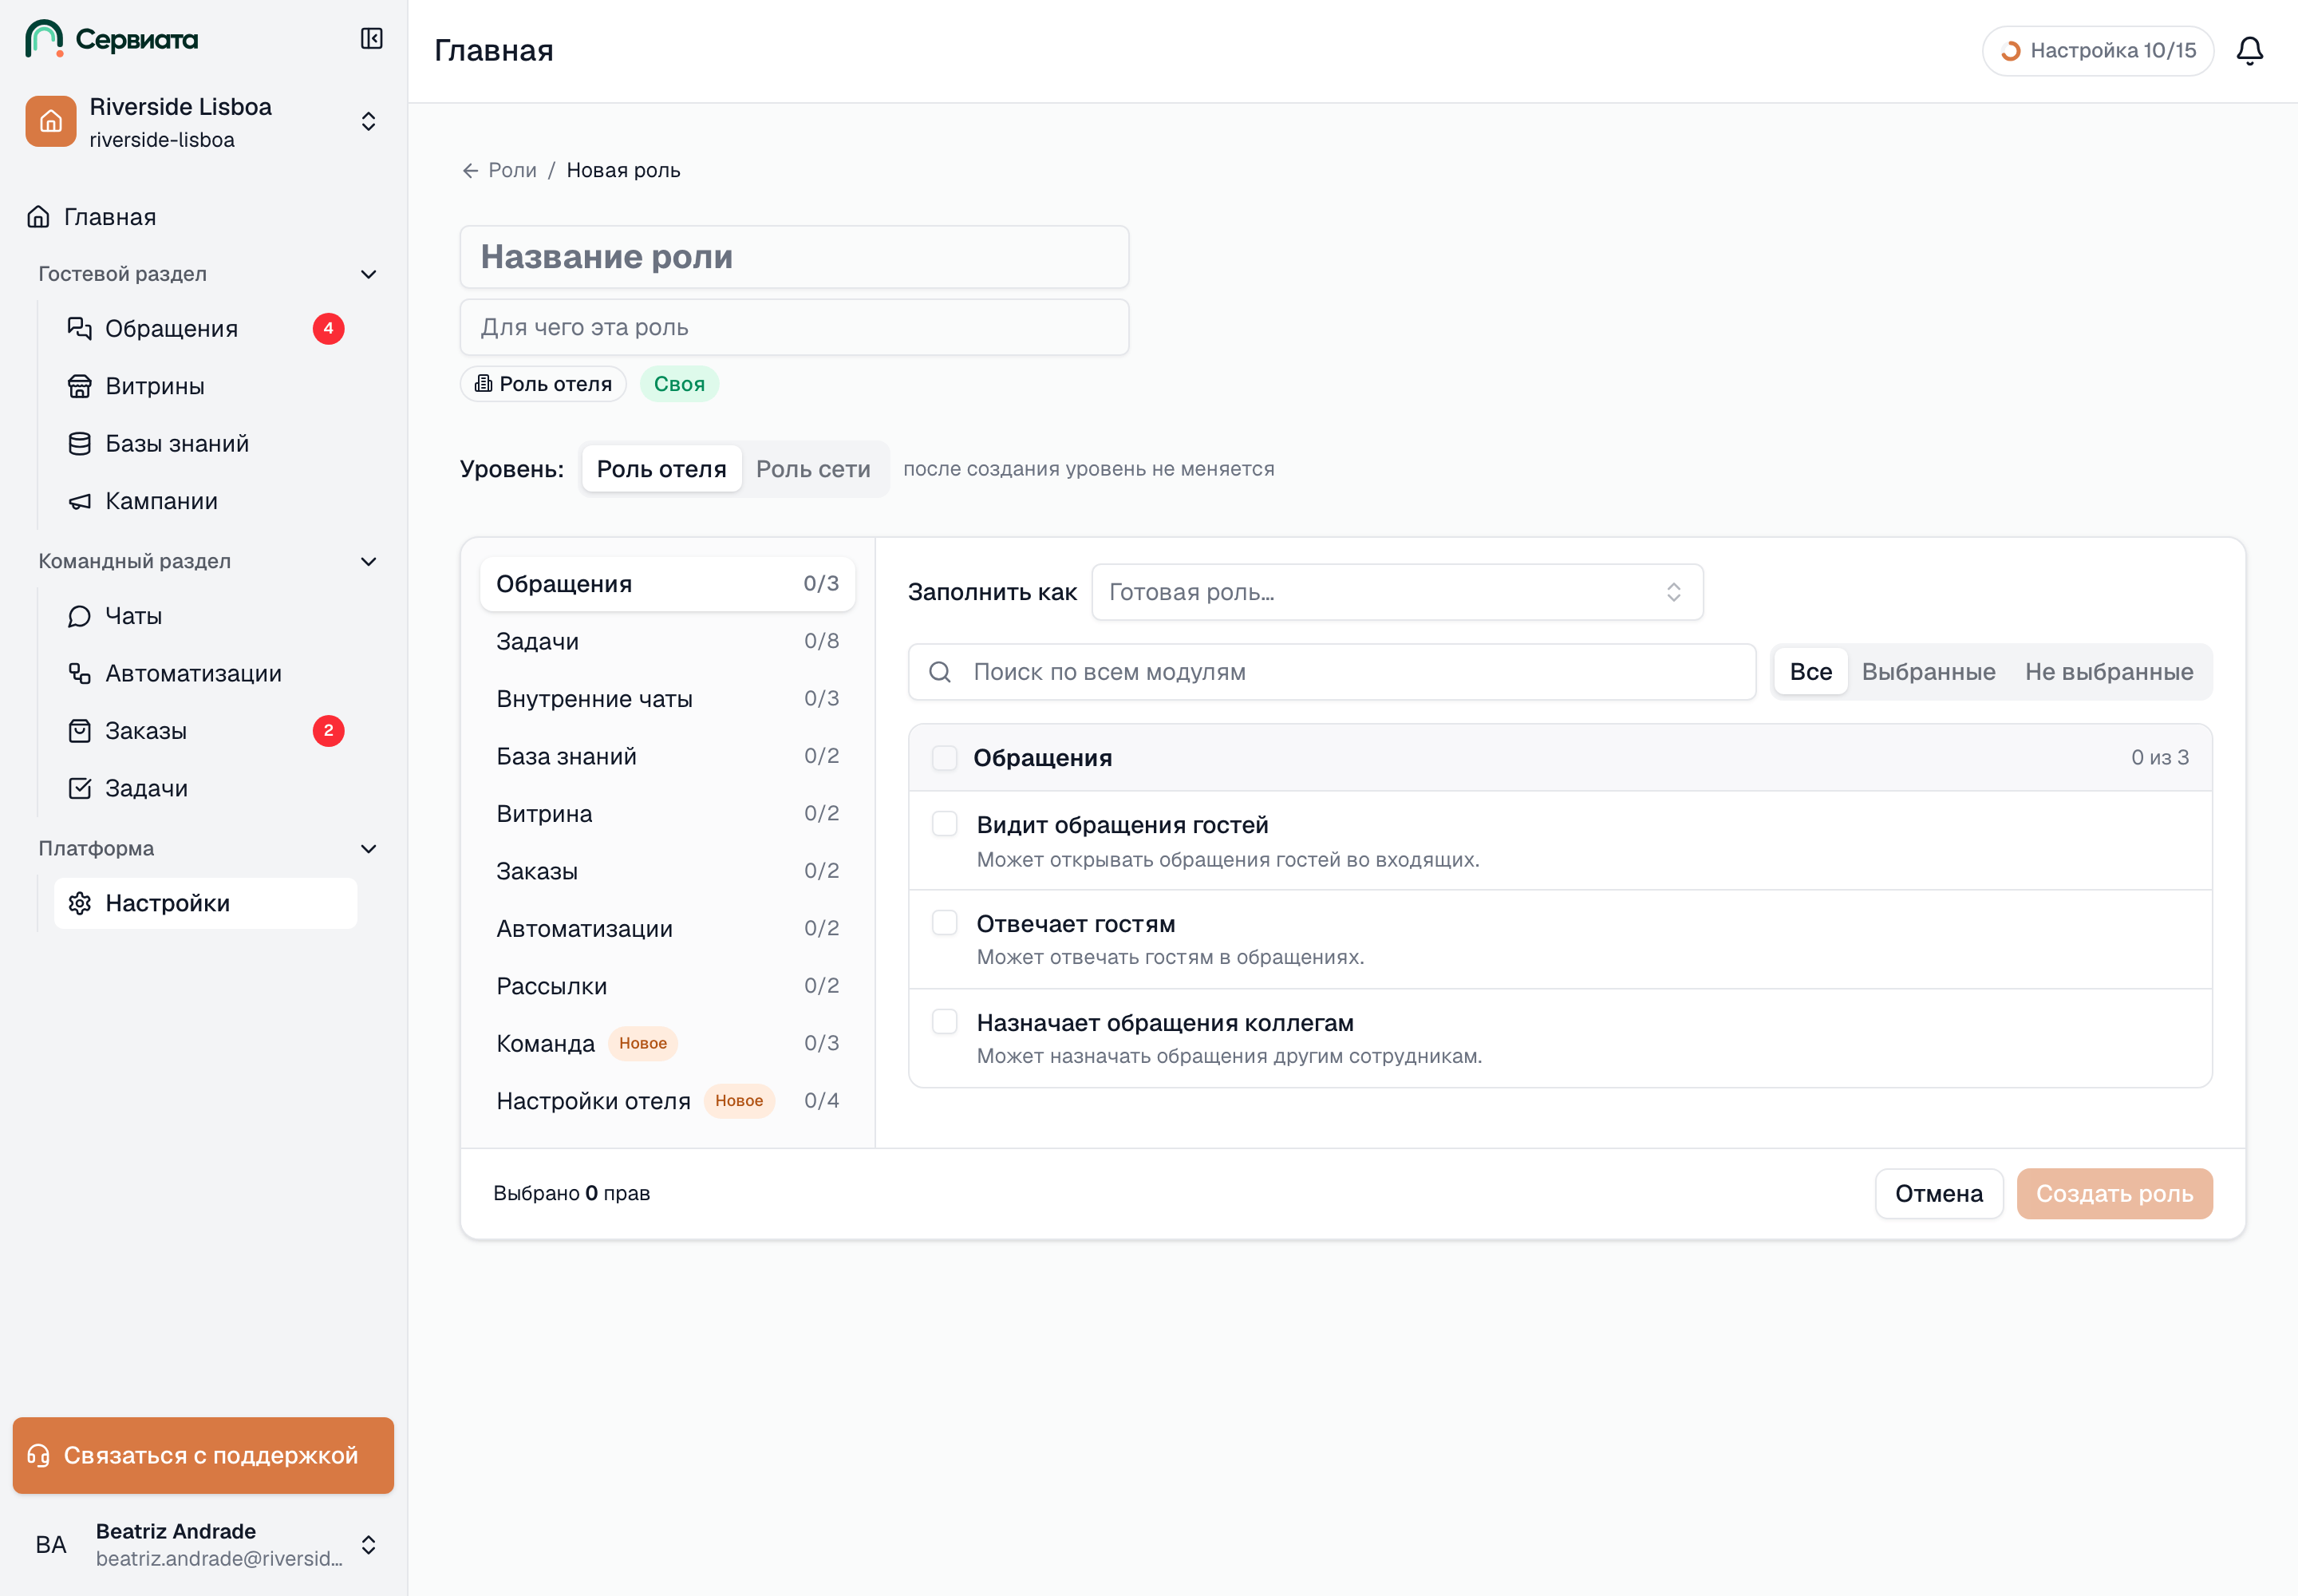Screen dimensions: 2298x1596
Task: Expand hotel switcher chevrons
Action: click(x=369, y=121)
